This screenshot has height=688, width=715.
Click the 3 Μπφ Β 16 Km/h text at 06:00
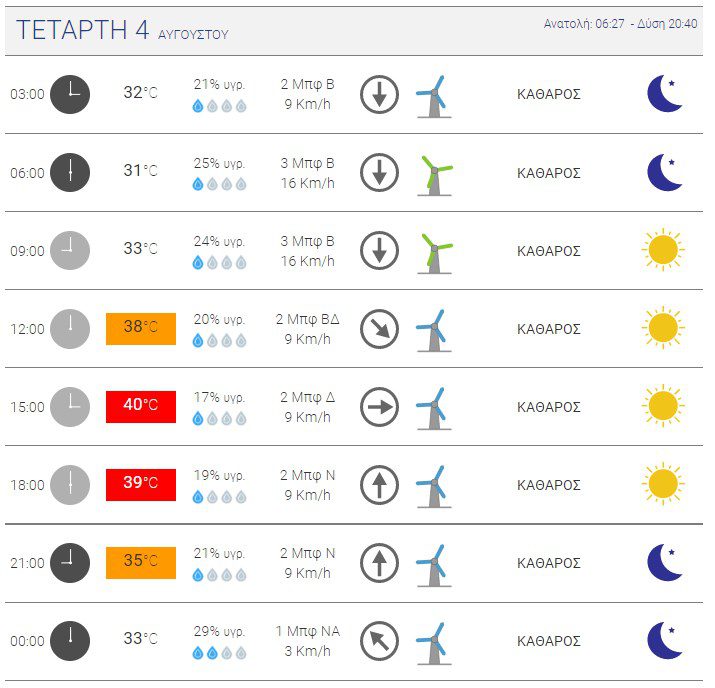pyautogui.click(x=308, y=173)
